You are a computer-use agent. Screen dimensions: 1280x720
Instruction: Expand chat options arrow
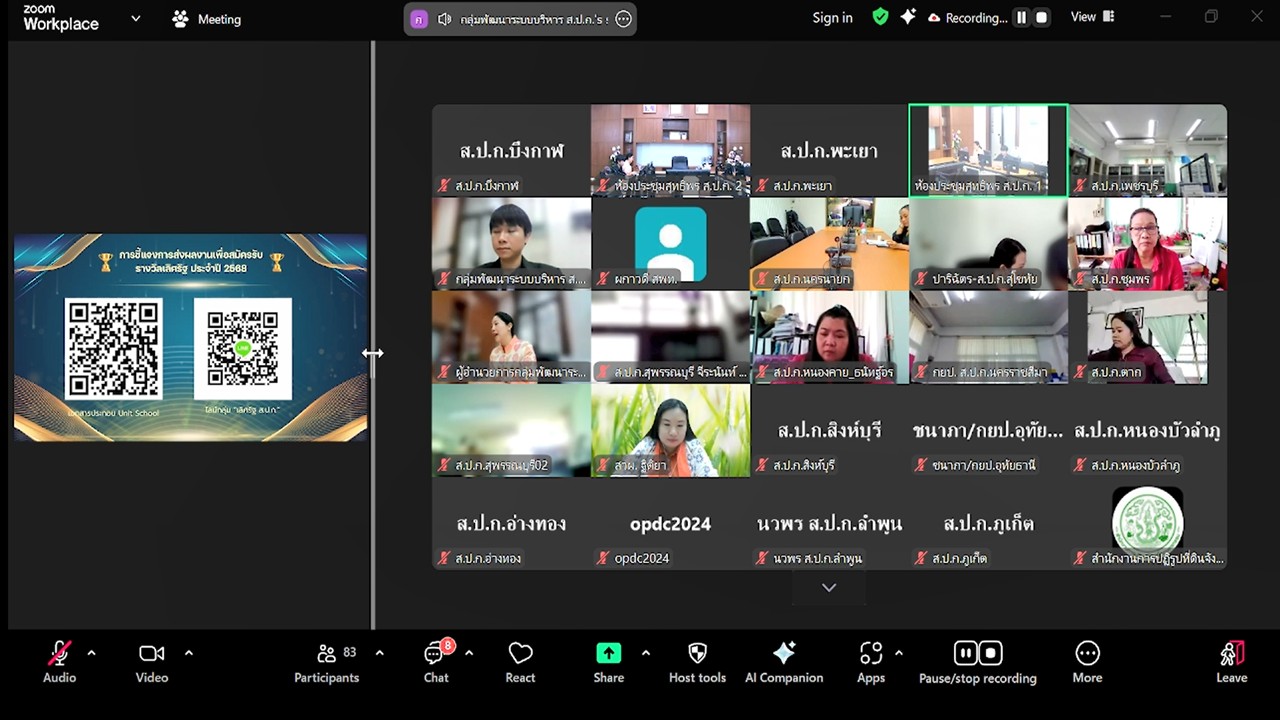468,653
